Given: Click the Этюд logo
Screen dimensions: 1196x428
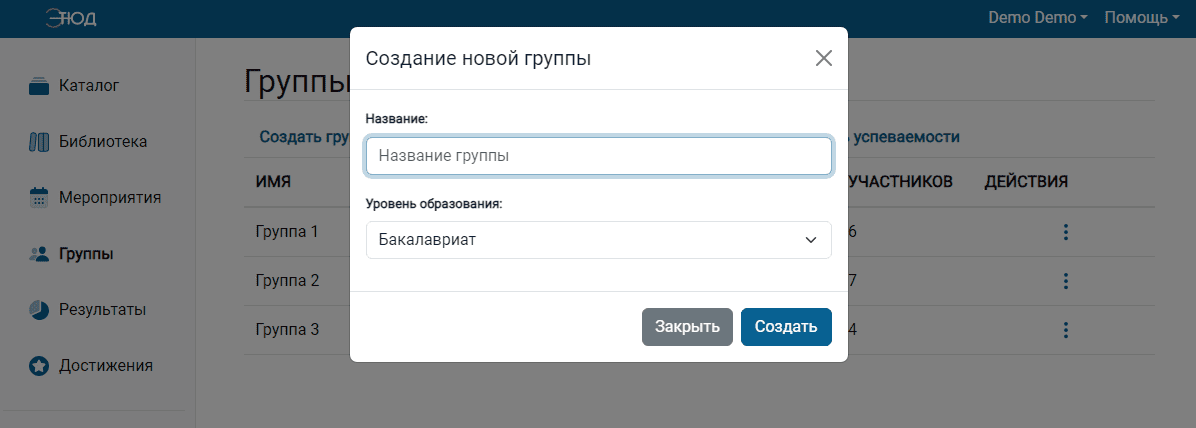Looking at the screenshot, I should point(71,18).
